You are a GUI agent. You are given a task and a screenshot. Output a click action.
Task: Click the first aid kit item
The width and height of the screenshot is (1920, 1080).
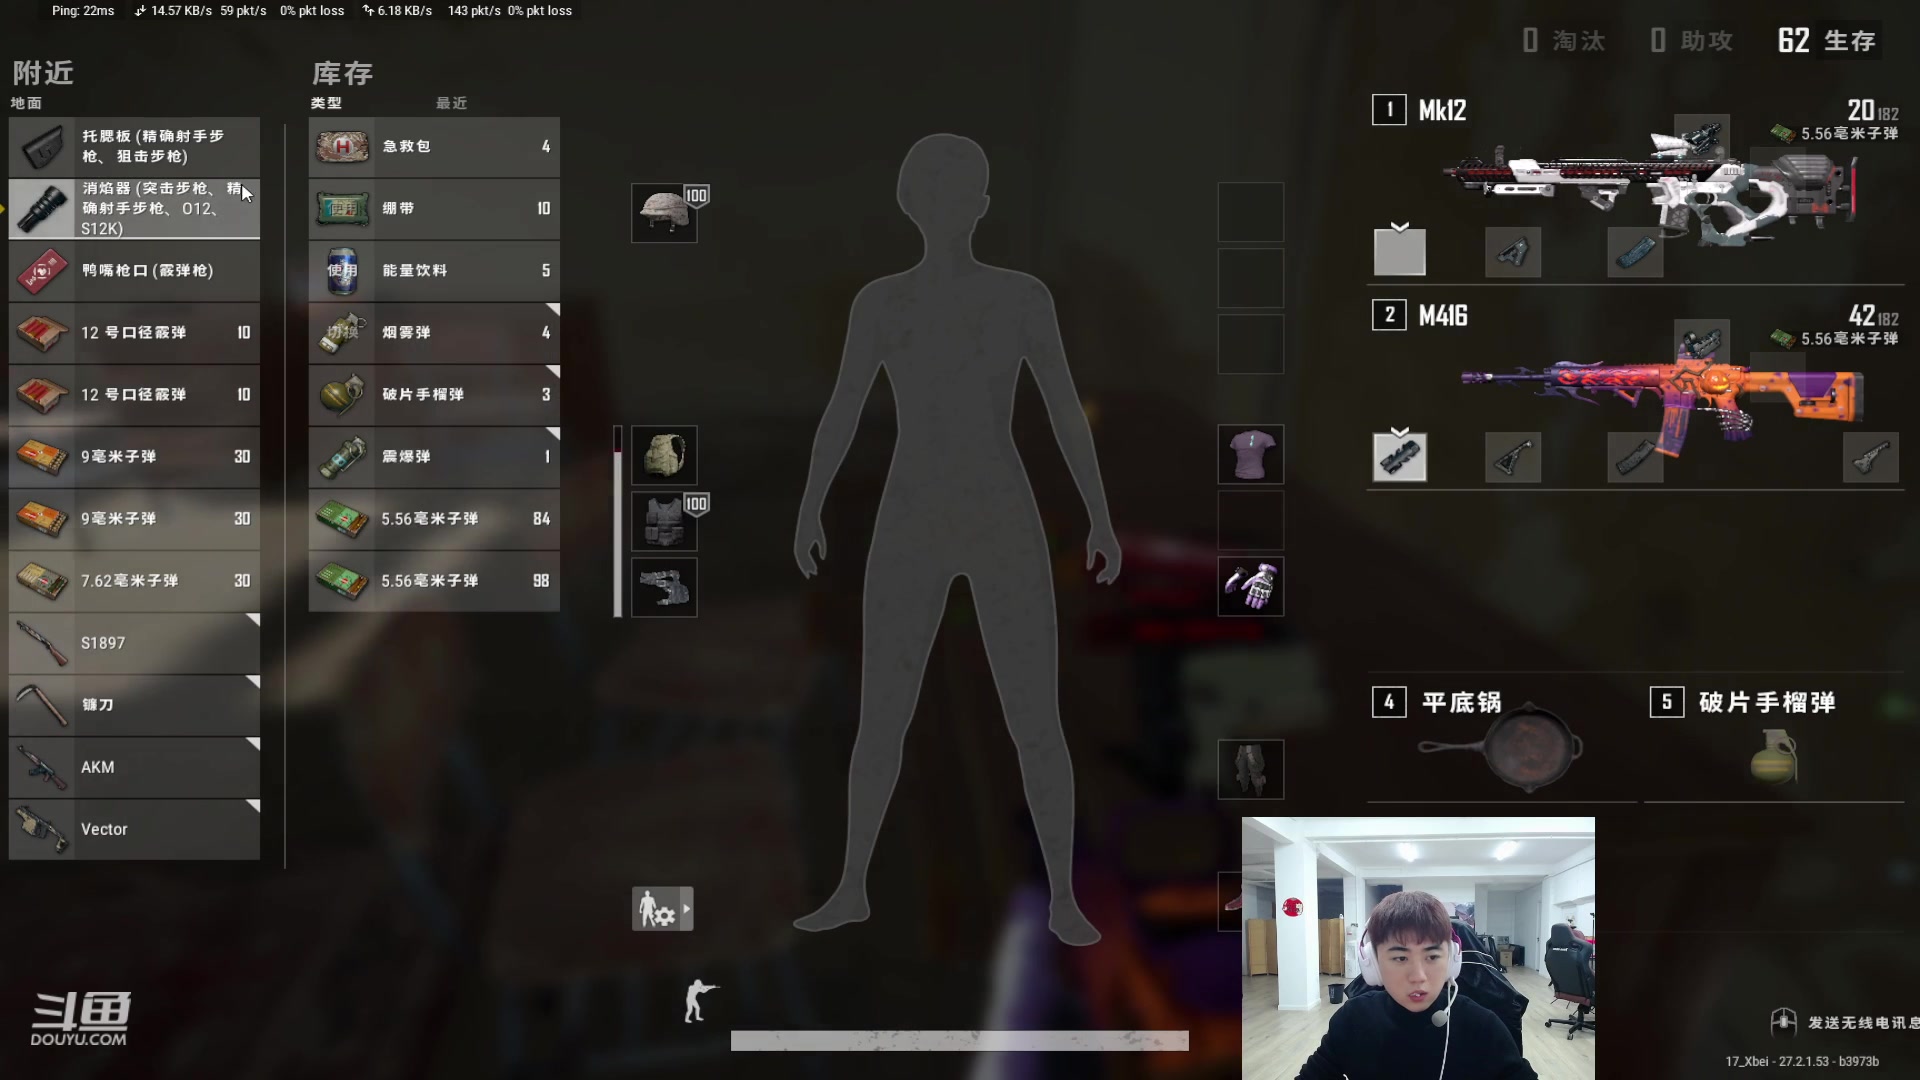(434, 146)
